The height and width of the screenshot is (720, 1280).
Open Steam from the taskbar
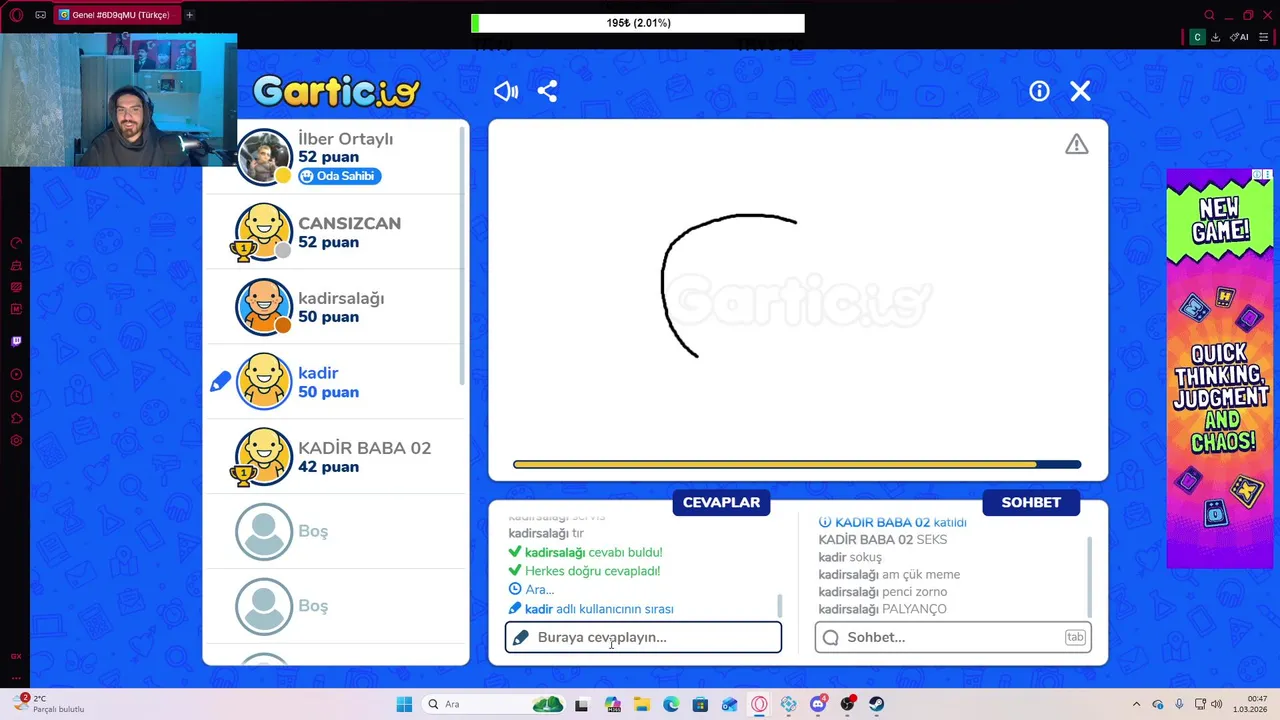coord(877,704)
